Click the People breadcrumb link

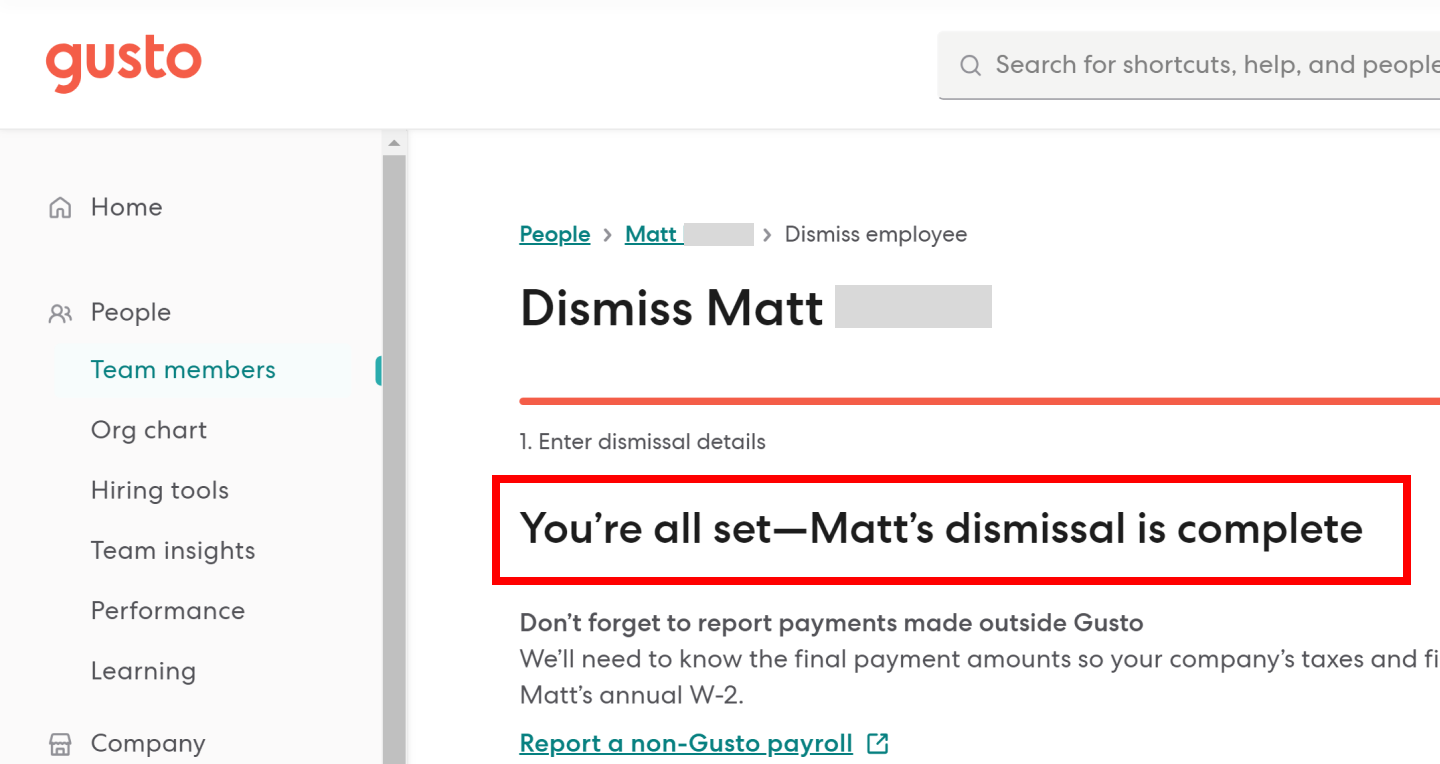pyautogui.click(x=555, y=234)
